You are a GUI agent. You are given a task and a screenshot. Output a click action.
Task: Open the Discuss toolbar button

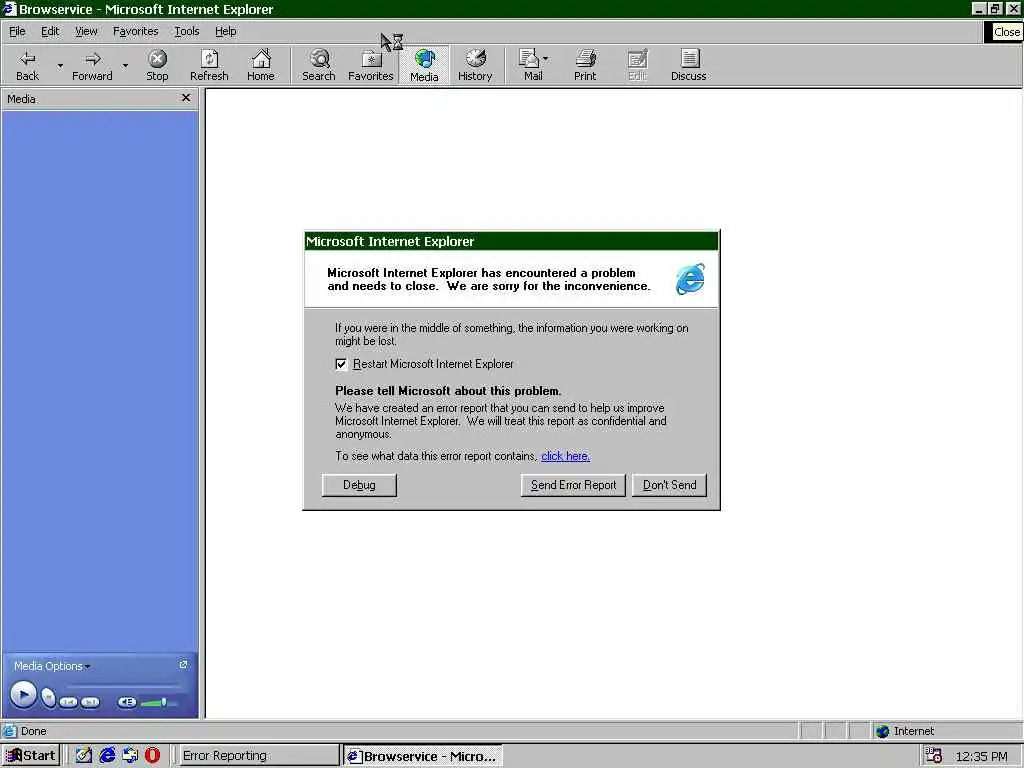click(688, 65)
